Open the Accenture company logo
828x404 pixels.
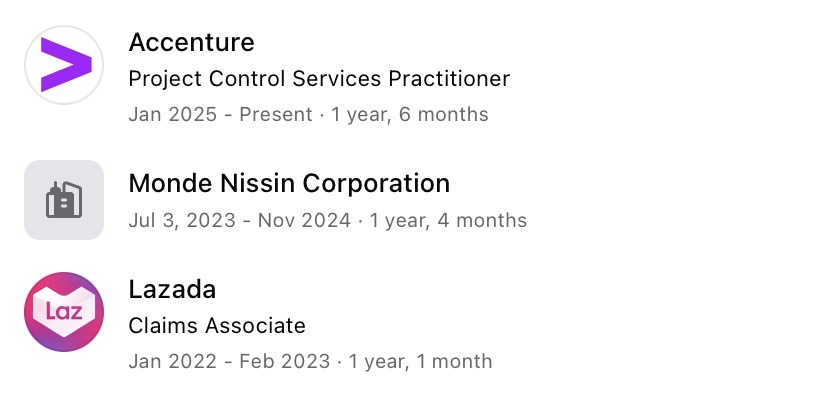[64, 65]
